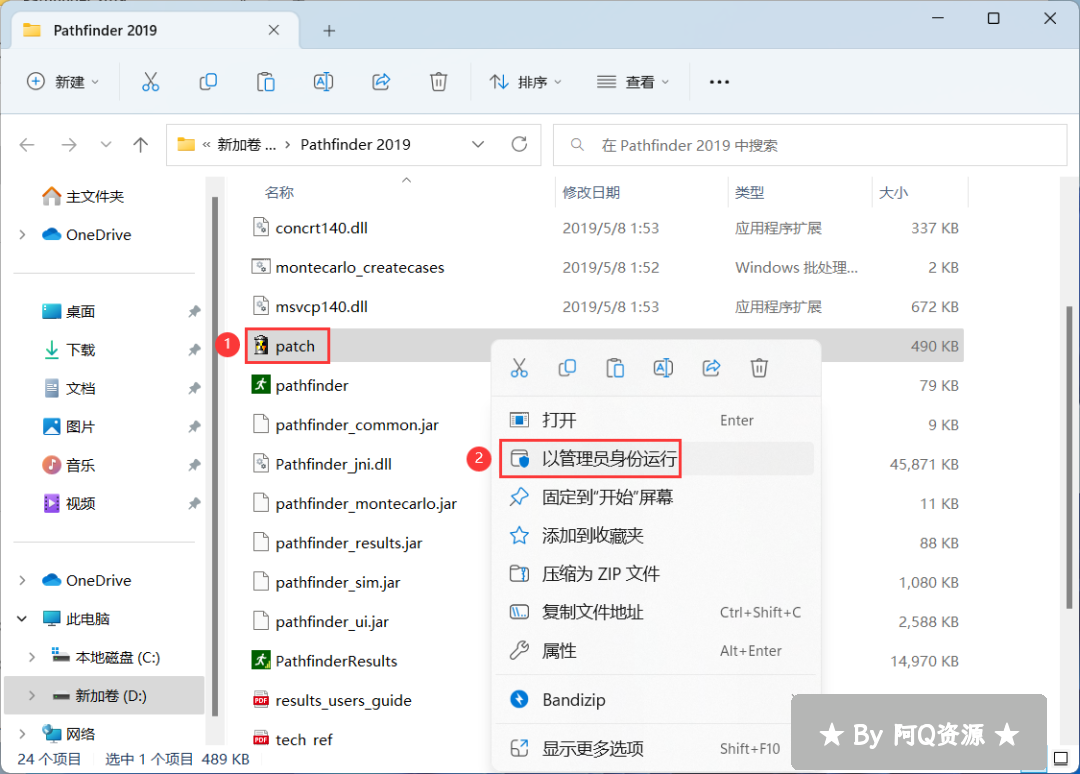Open the 新建 dropdown menu
The image size is (1080, 774).
63,82
